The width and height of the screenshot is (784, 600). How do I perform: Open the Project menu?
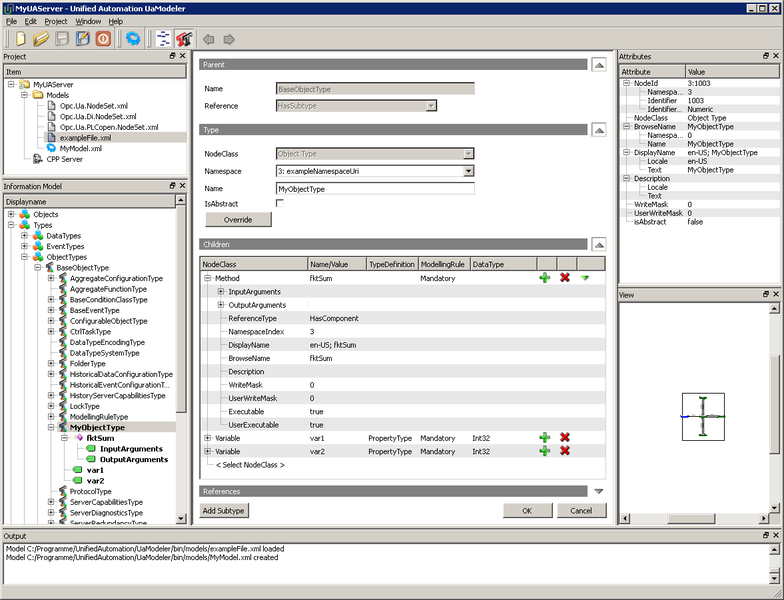56,21
